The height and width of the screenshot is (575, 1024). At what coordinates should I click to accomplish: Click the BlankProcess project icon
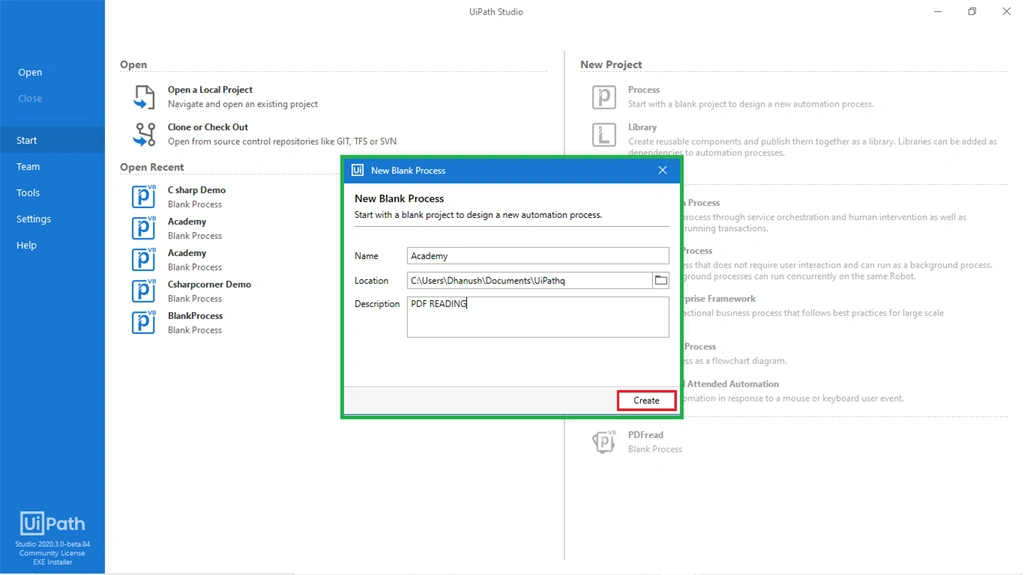144,321
